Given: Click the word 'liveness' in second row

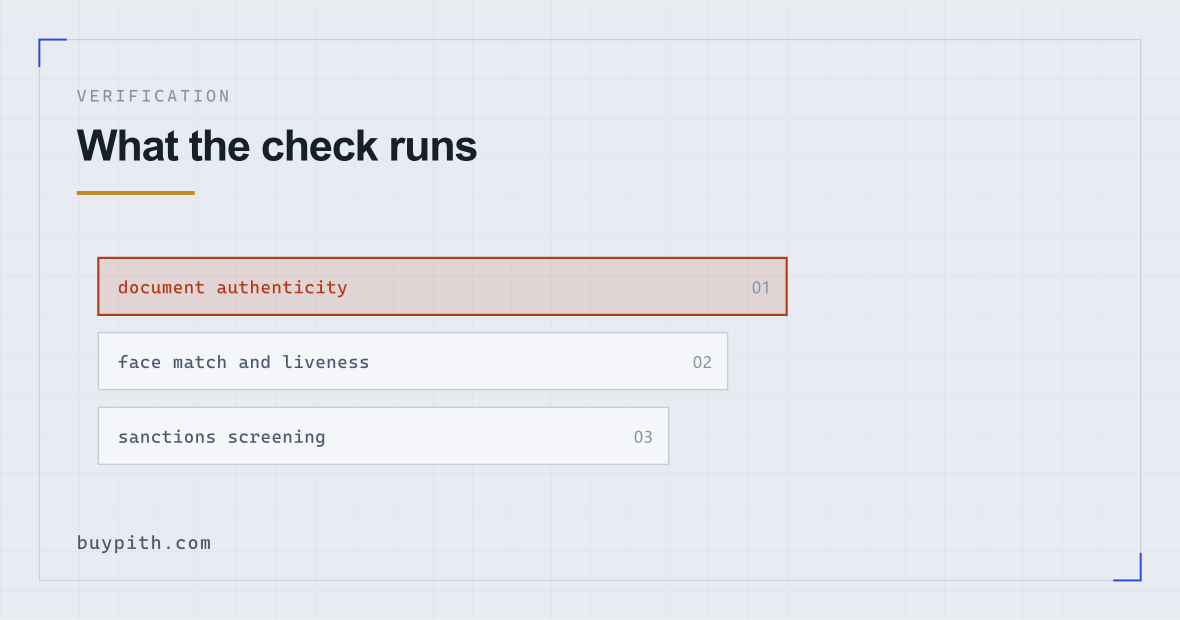Looking at the screenshot, I should pyautogui.click(x=326, y=362).
